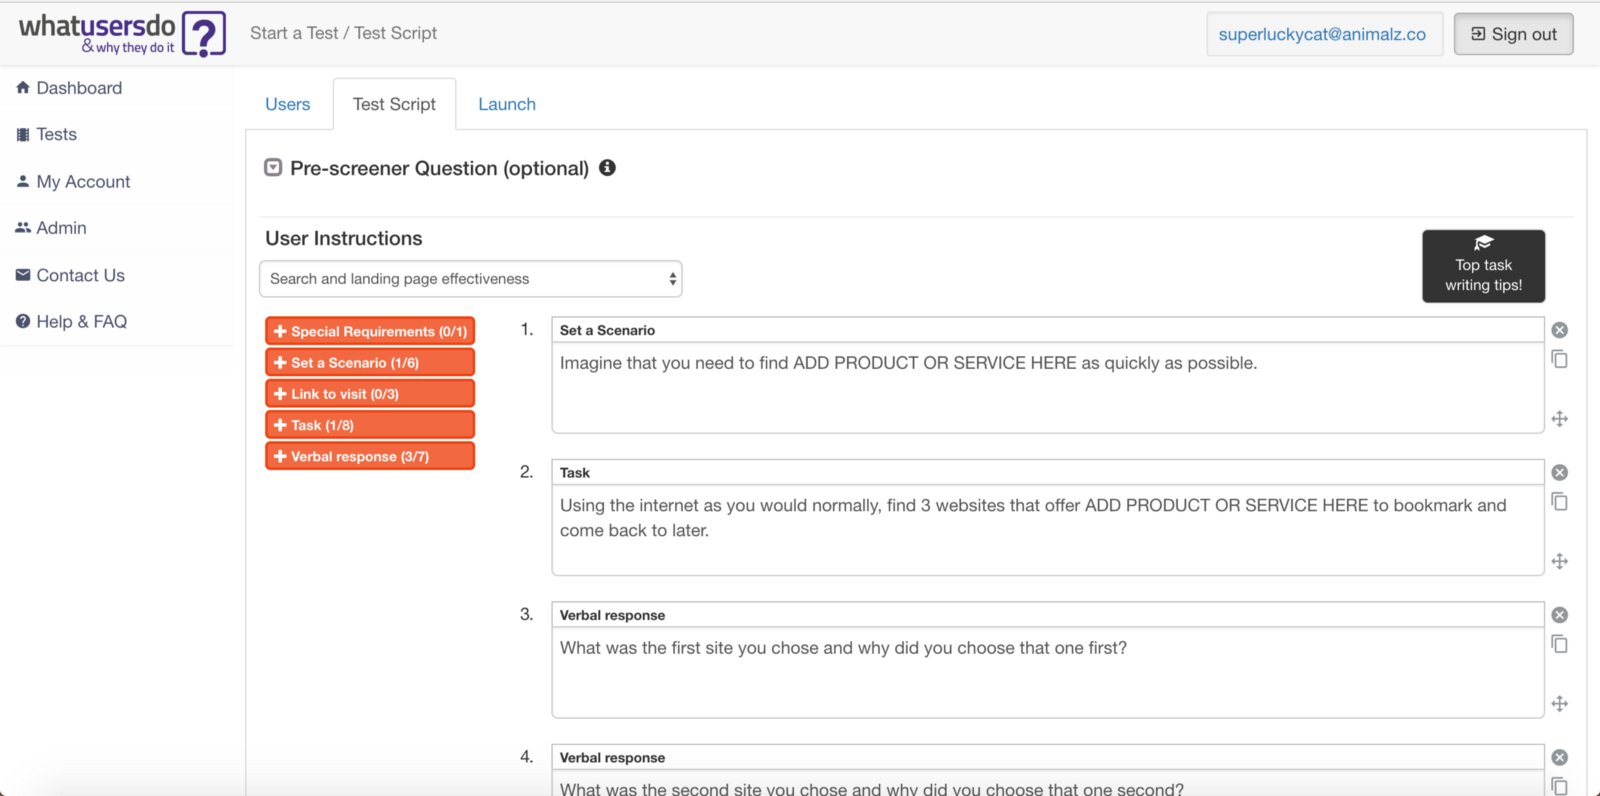The height and width of the screenshot is (796, 1600).
Task: Click the whatusersdo question mark logo
Action: click(203, 34)
